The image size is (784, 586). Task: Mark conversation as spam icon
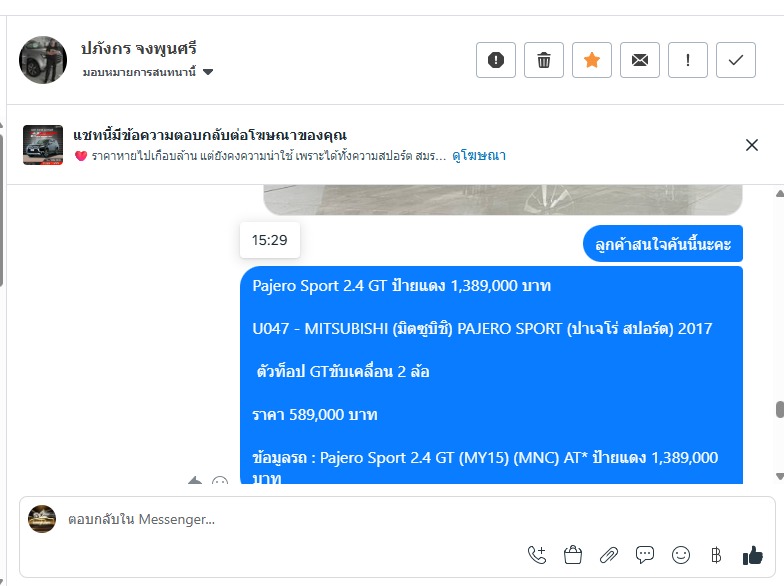pos(496,60)
